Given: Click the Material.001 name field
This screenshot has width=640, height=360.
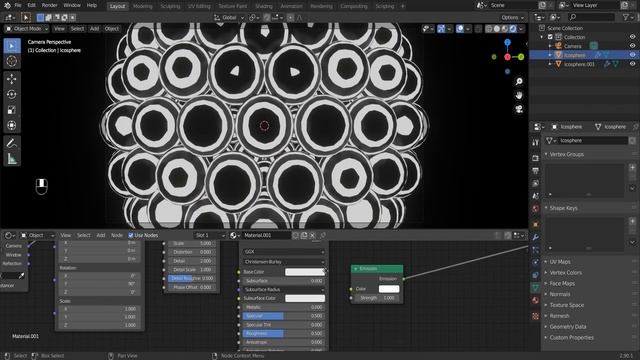Looking at the screenshot, I should coord(266,236).
